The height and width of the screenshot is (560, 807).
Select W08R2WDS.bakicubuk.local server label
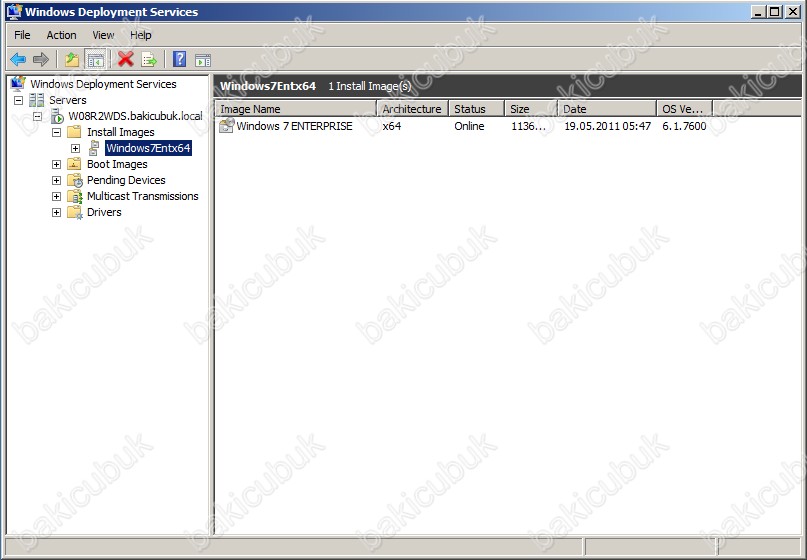135,116
